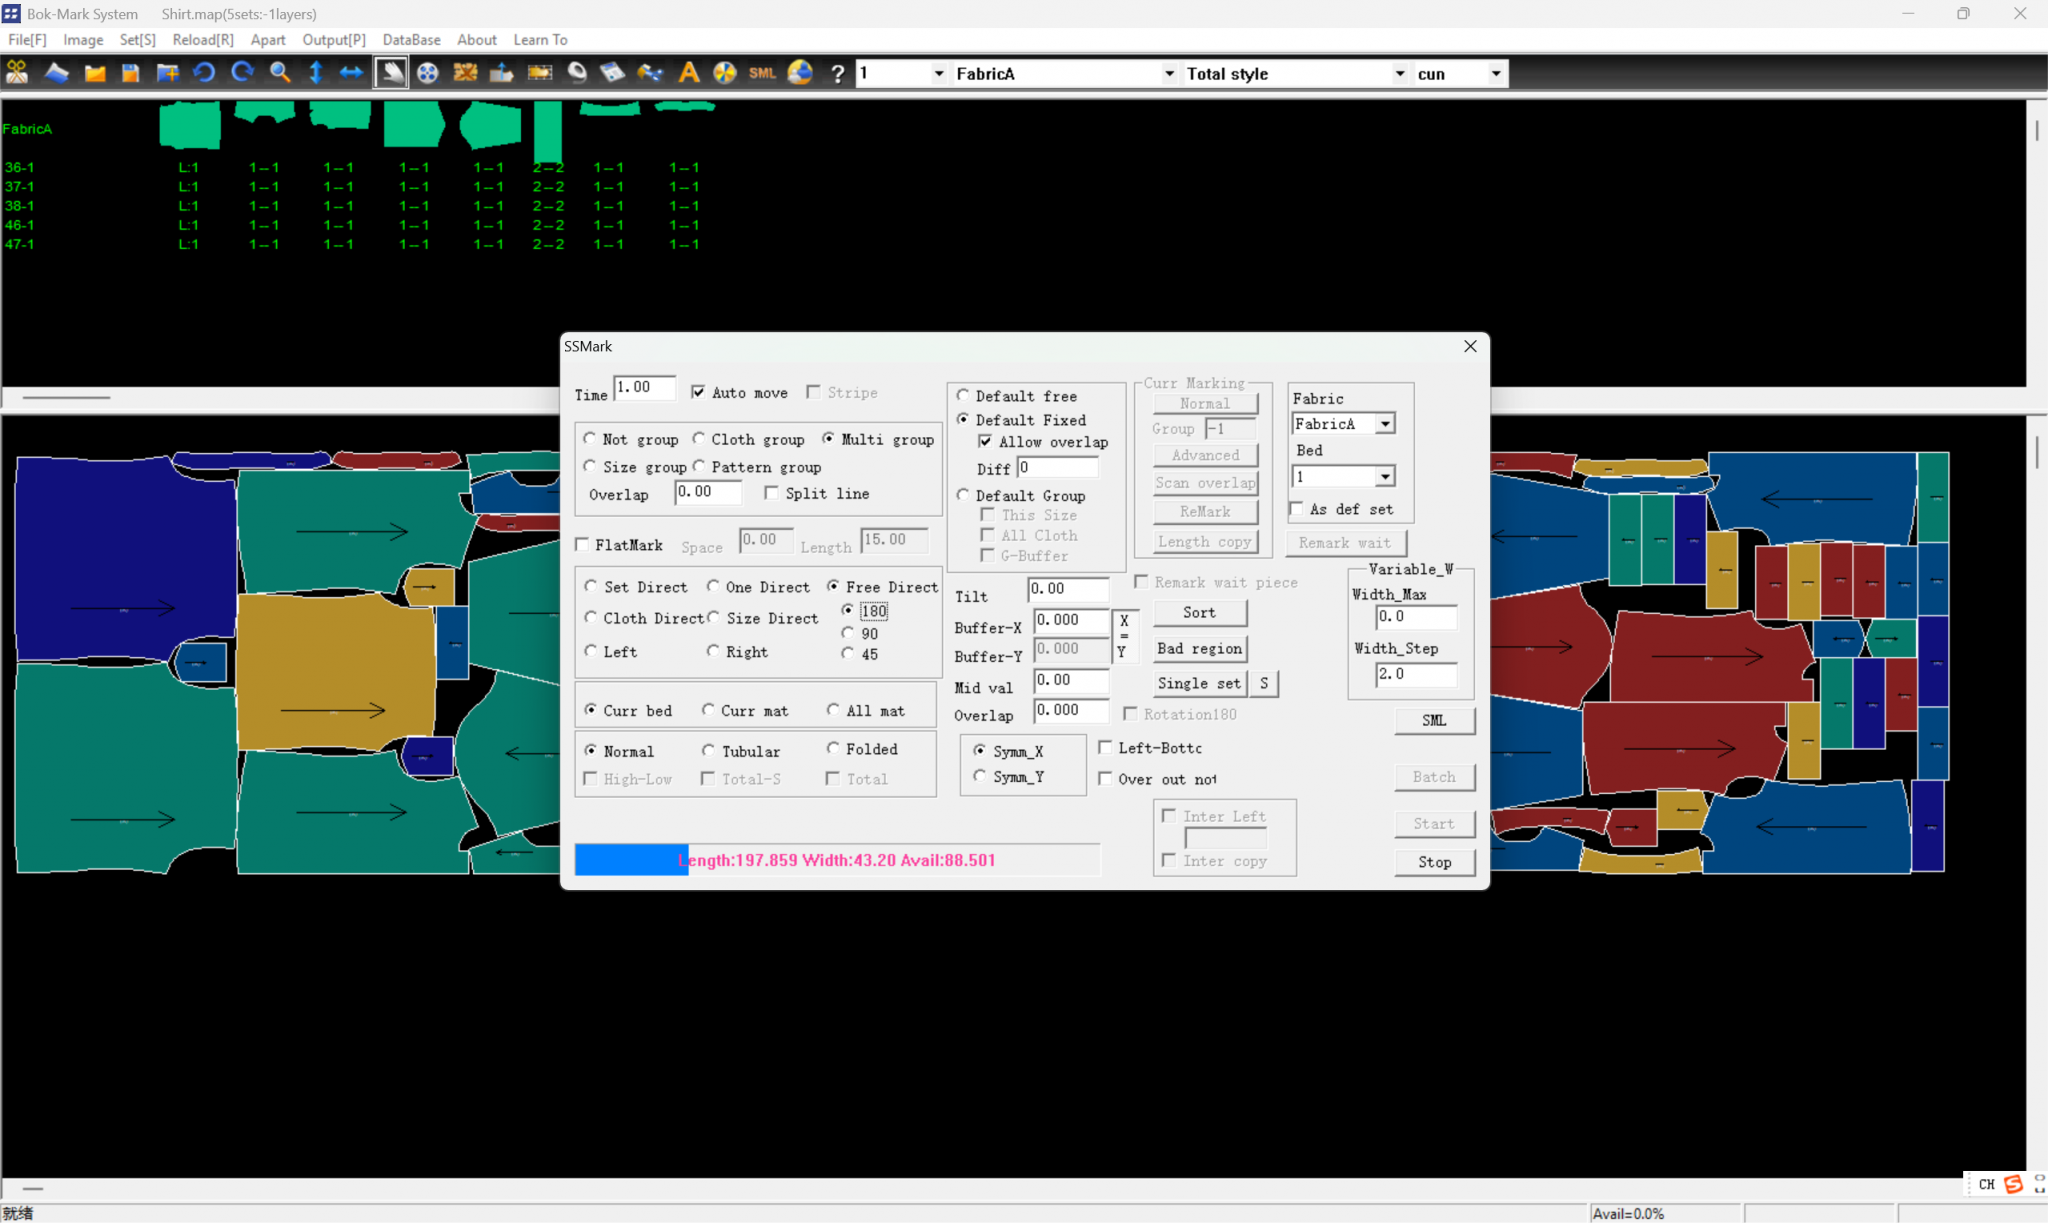Expand the Bed dropdown in SSMark dialog
Viewport: 2048px width, 1223px height.
point(1385,477)
